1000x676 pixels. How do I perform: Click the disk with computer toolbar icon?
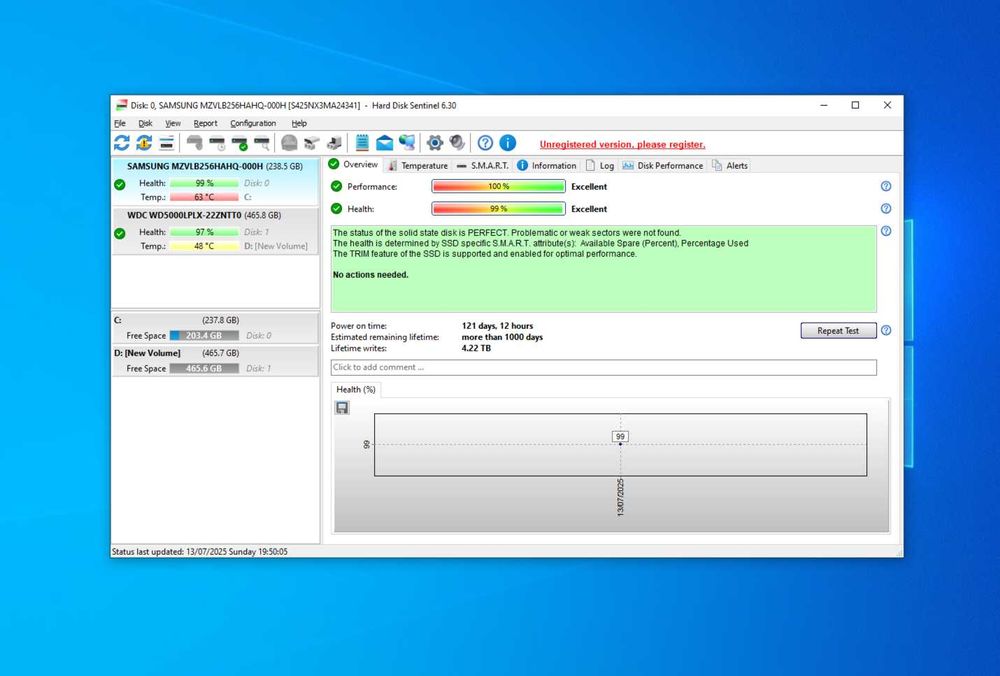(x=334, y=143)
